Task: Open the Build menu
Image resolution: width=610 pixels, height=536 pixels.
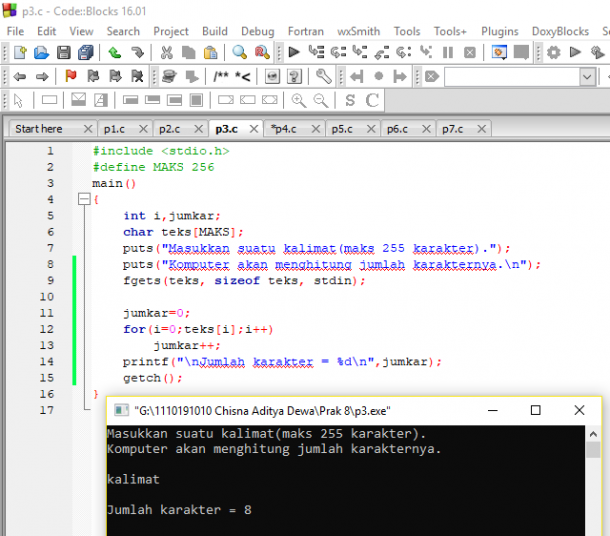Action: pos(214,31)
